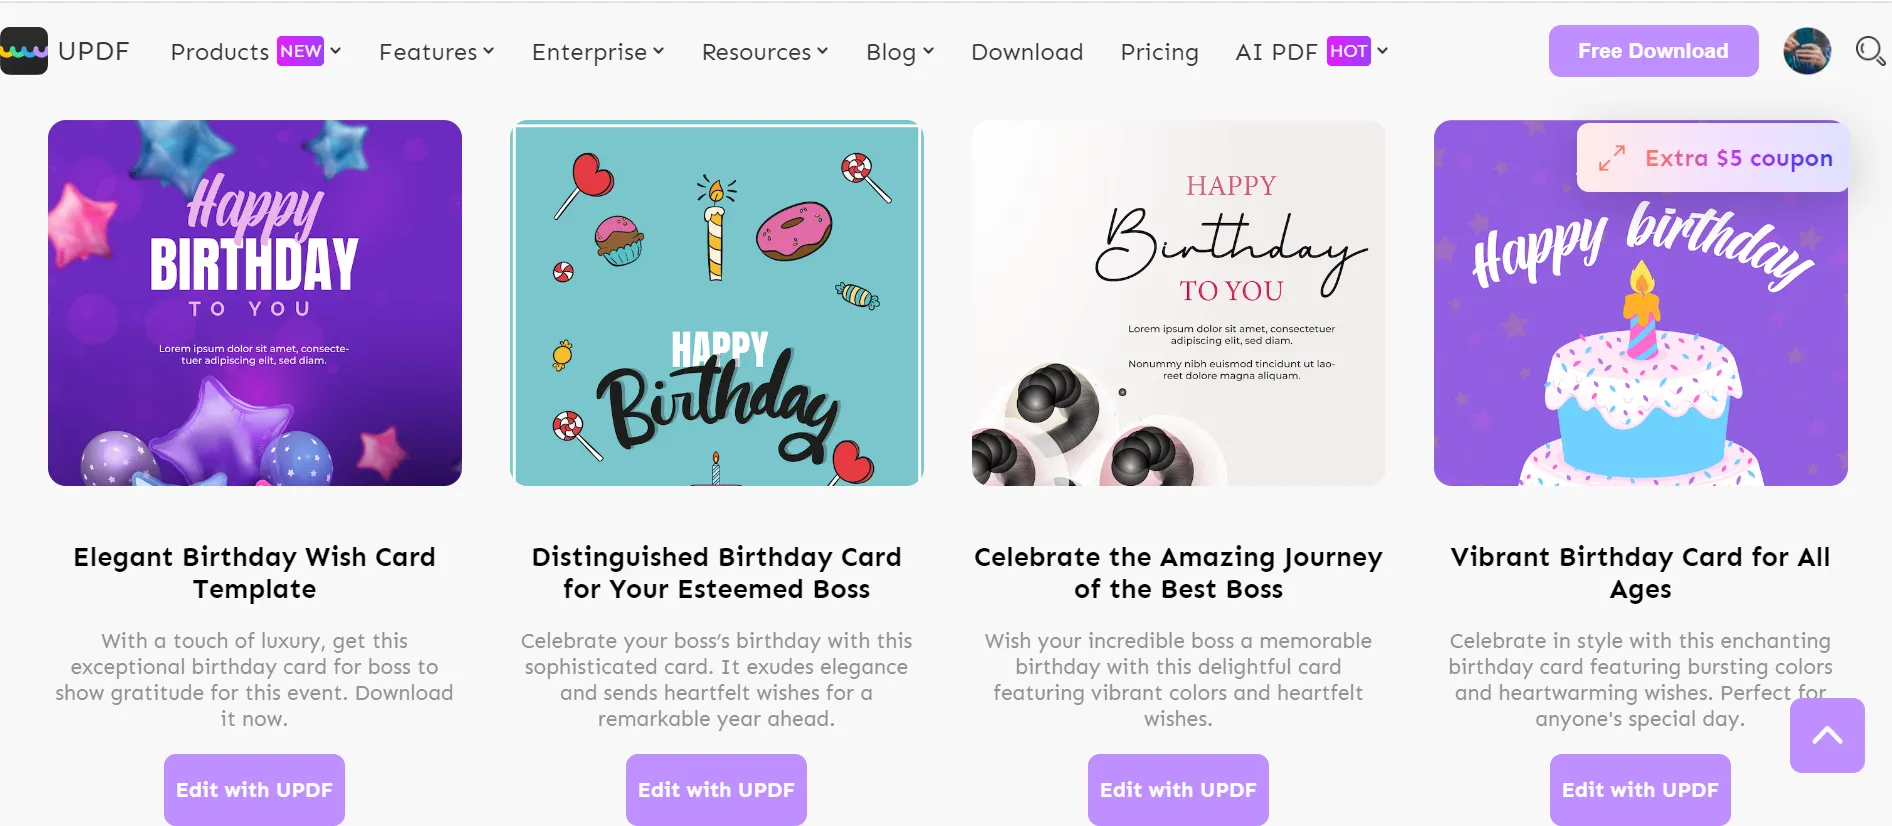Click the Extra $5 coupon link

(x=1738, y=158)
